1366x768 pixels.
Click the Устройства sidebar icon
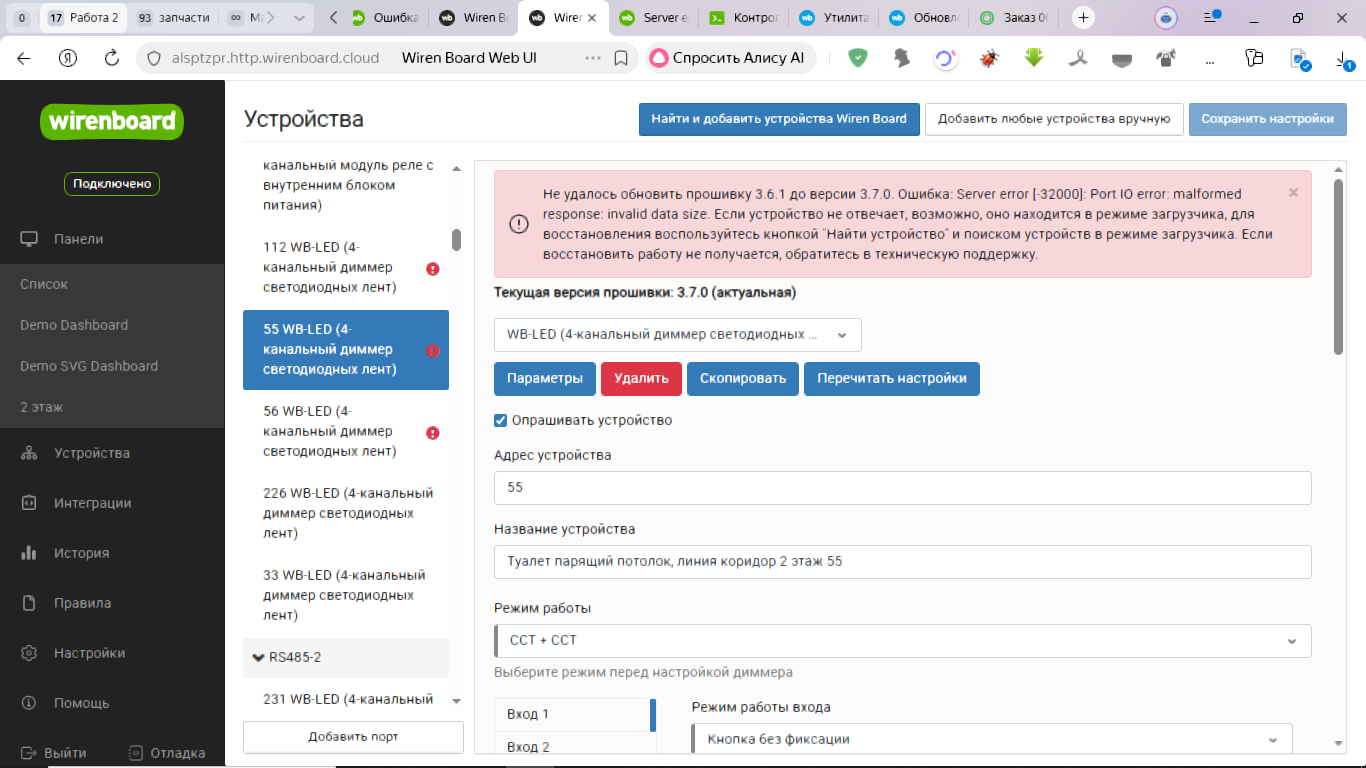point(29,453)
